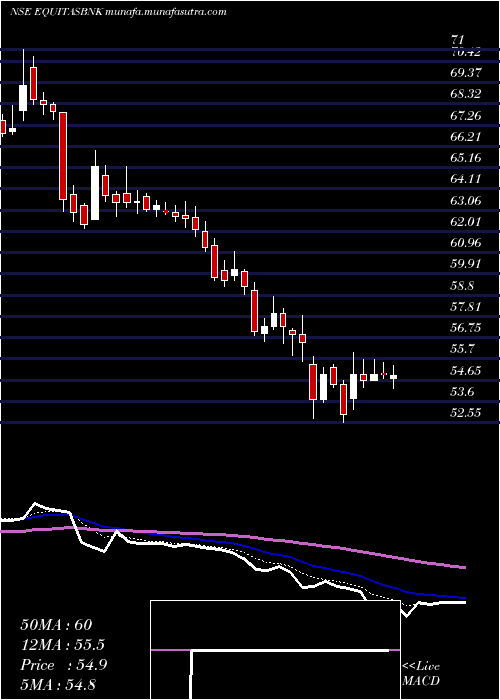Click price label 63.06
Viewport: 500px width, 700px height.
click(466, 200)
